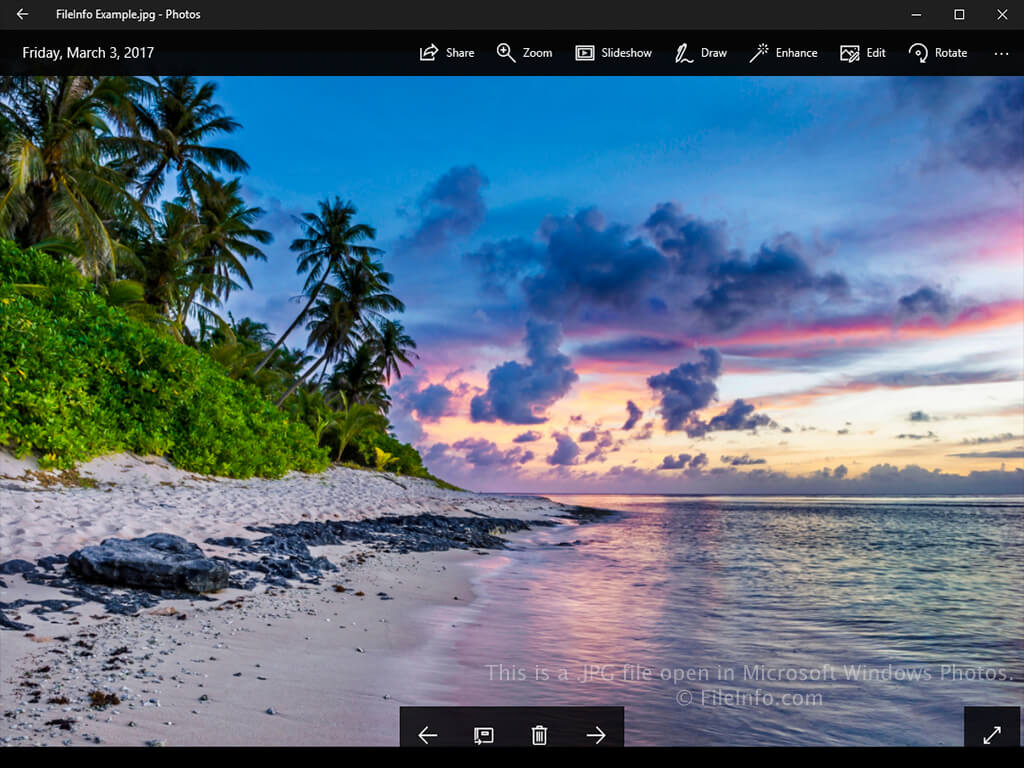Open the Zoom magnifier tool
This screenshot has width=1024, height=768.
(x=524, y=53)
